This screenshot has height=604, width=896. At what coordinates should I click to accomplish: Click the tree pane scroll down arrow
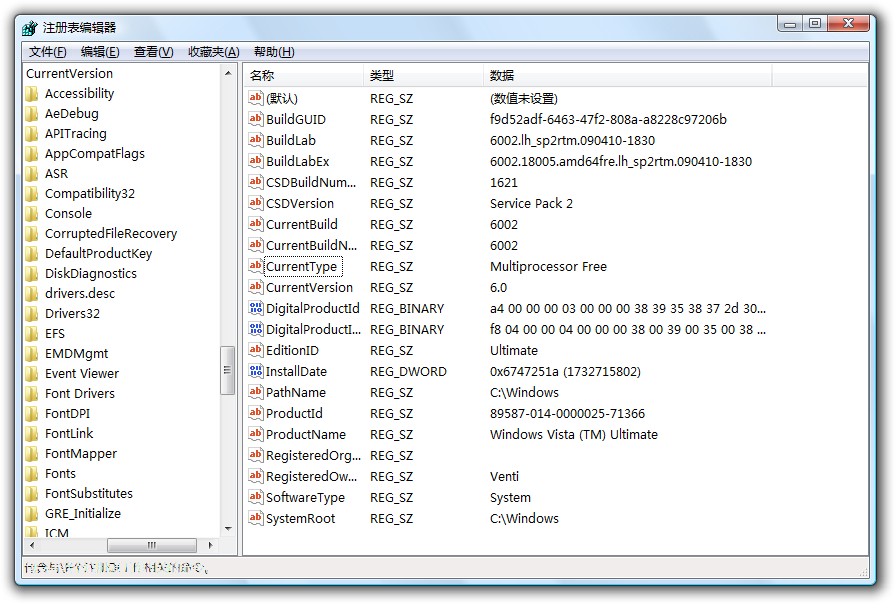pyautogui.click(x=228, y=529)
